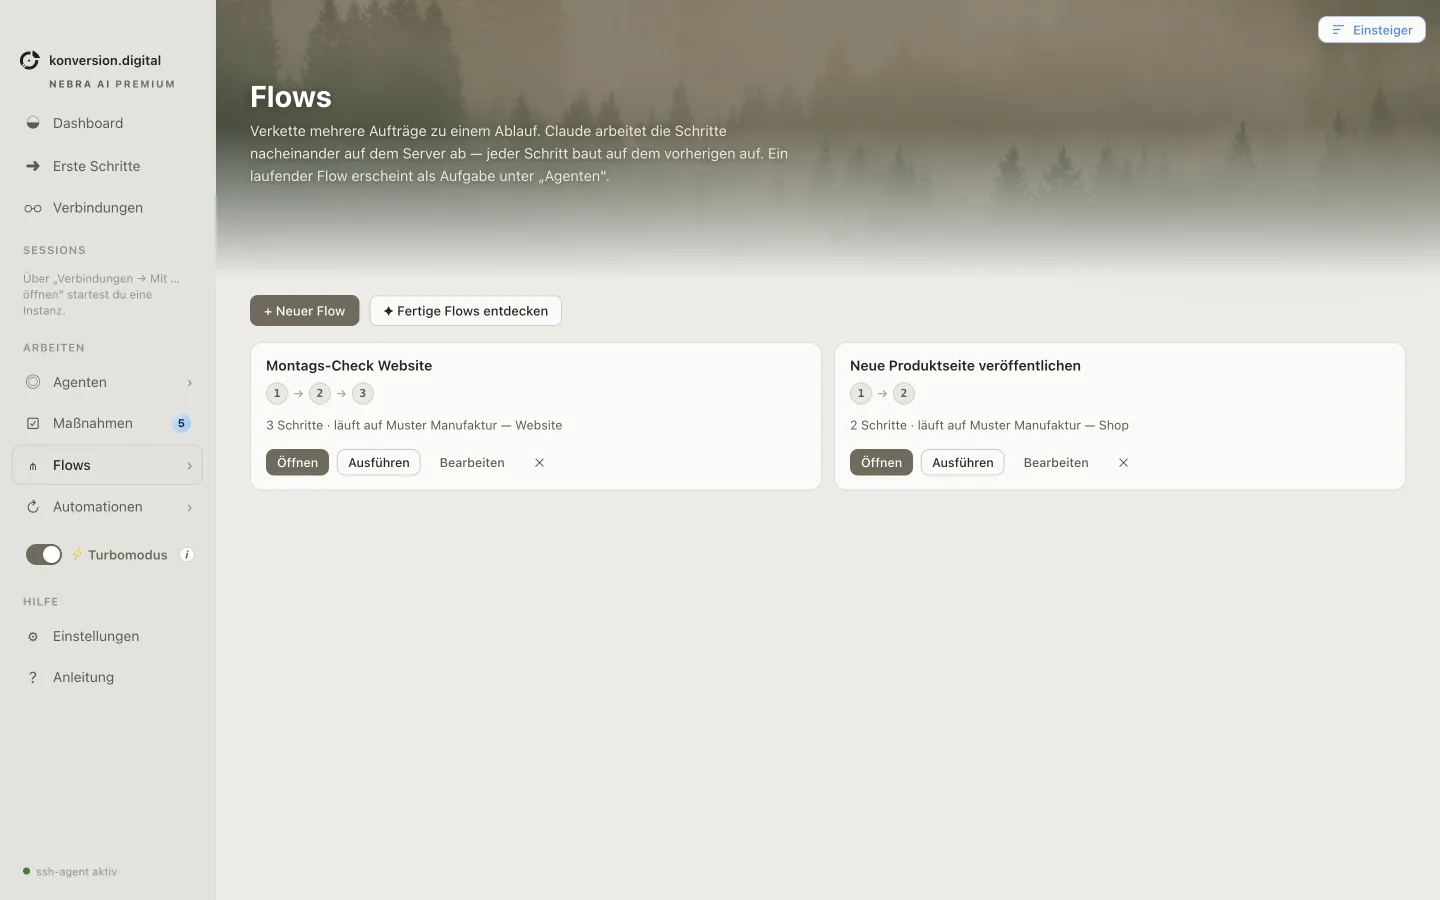This screenshot has width=1440, height=900.
Task: Open the Dashboard page
Action: point(108,123)
